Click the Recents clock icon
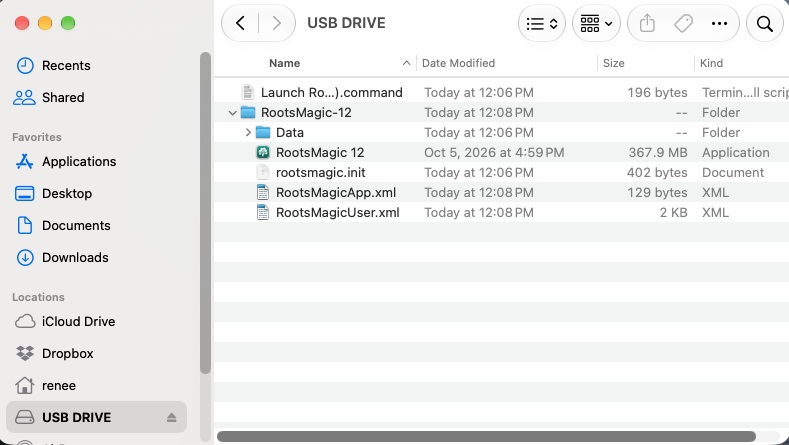The width and height of the screenshot is (789, 445). coord(25,65)
